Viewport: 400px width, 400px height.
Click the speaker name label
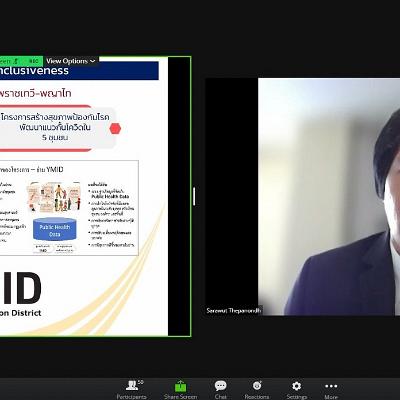(234, 310)
